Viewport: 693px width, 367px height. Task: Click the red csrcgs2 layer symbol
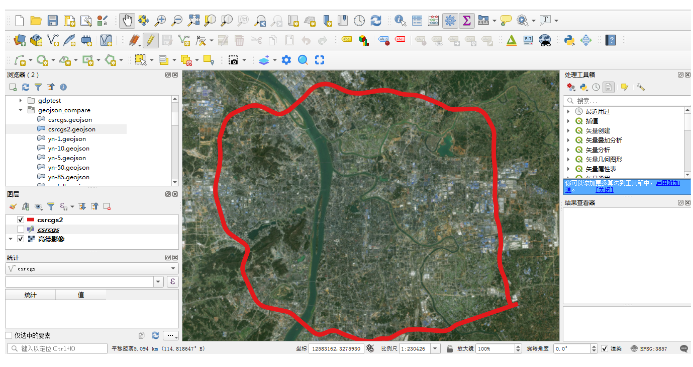30,220
